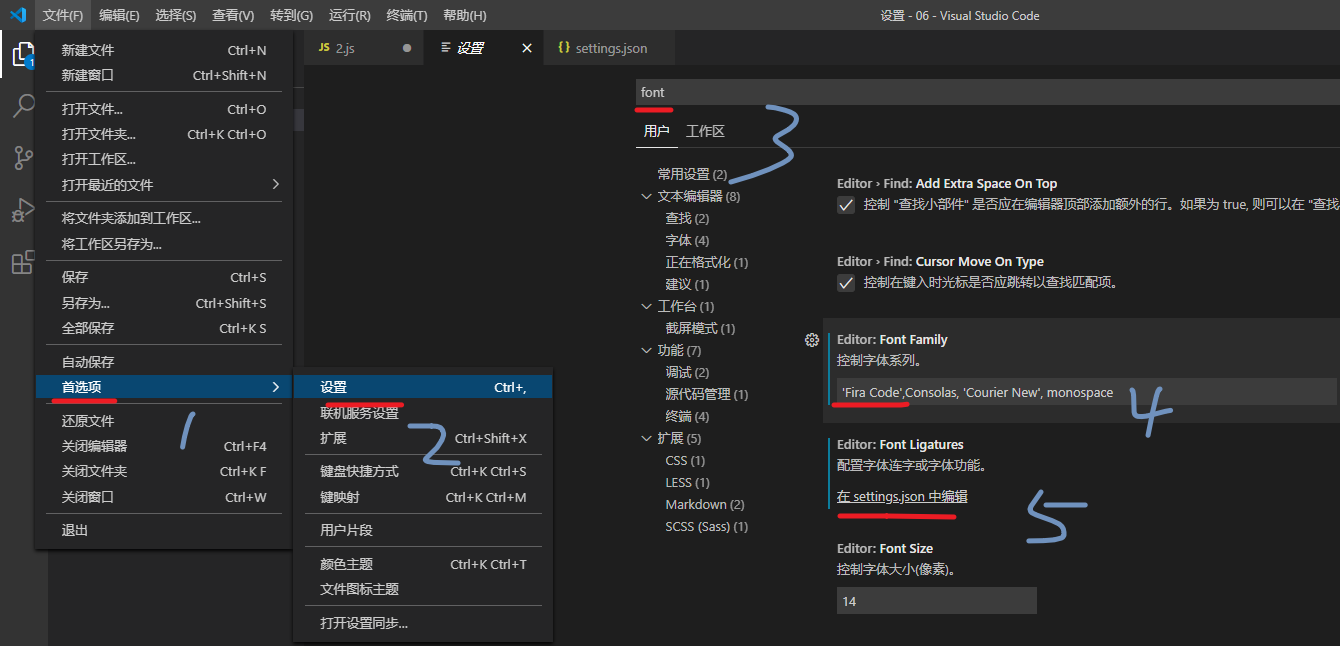
Task: Switch to 工作区 settings scope
Action: pos(705,131)
